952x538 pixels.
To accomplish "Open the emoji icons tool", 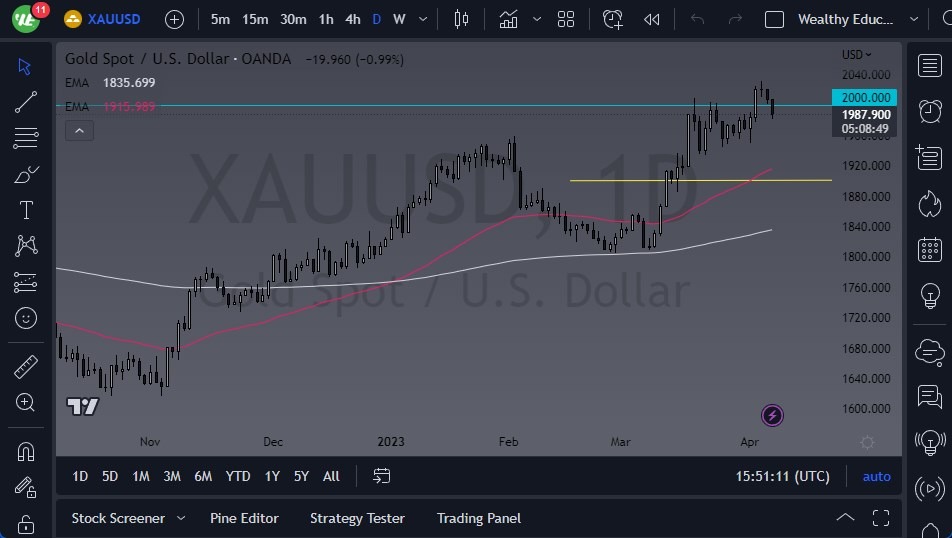I will tap(26, 318).
